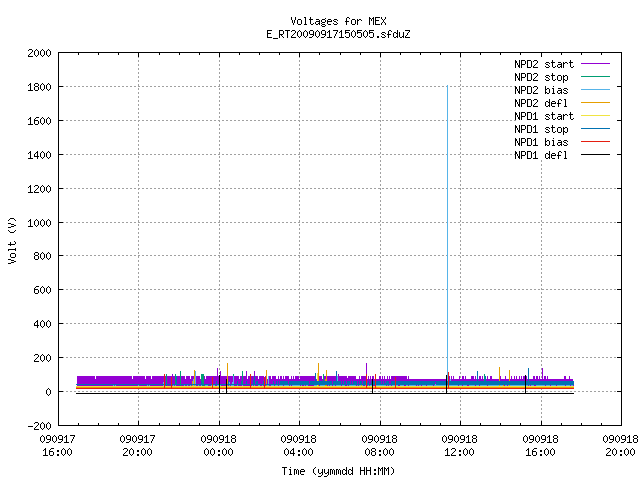Click the 'Volt (V)' y-axis label
Viewport: 640px width, 480px height.
[x=12, y=240]
